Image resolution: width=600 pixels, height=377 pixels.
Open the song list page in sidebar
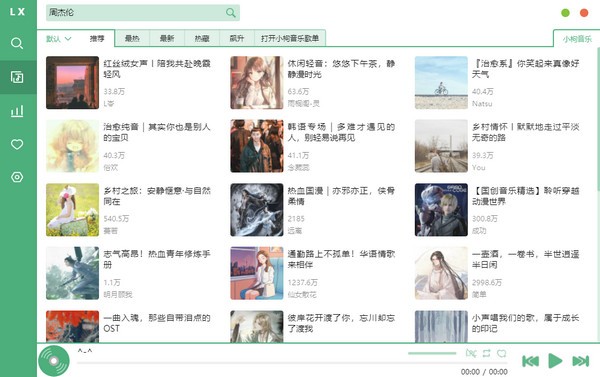tap(17, 77)
